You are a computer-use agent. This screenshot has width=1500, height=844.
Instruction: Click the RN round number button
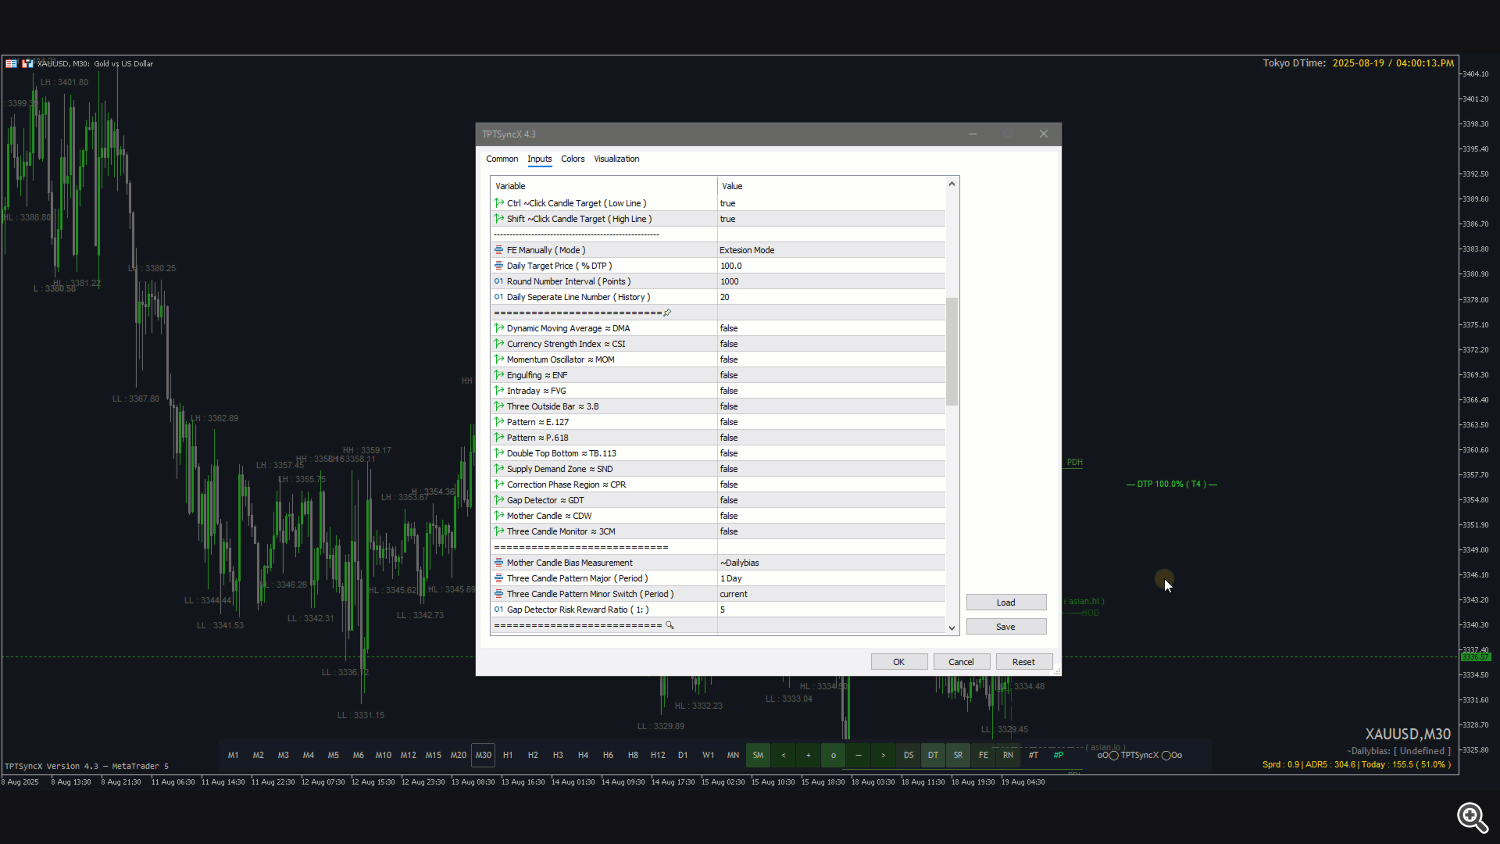[1008, 755]
